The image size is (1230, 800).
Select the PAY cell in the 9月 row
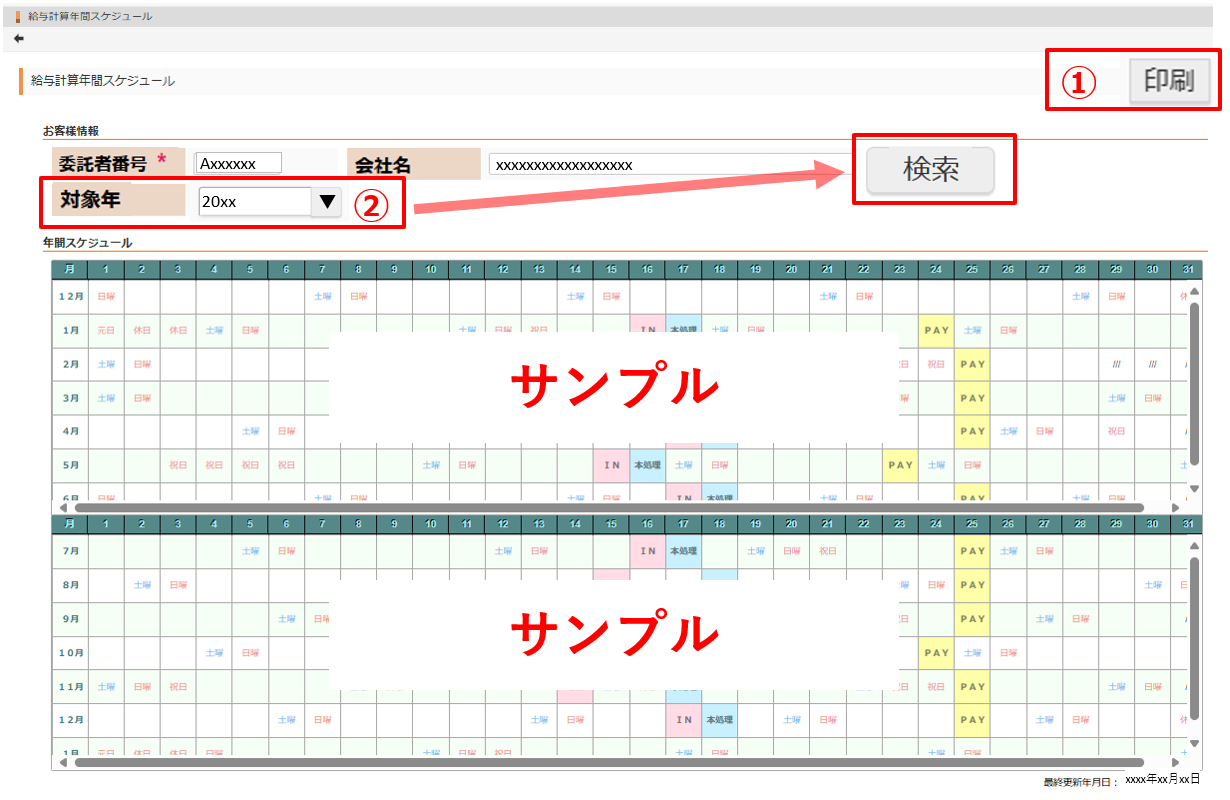click(x=972, y=619)
